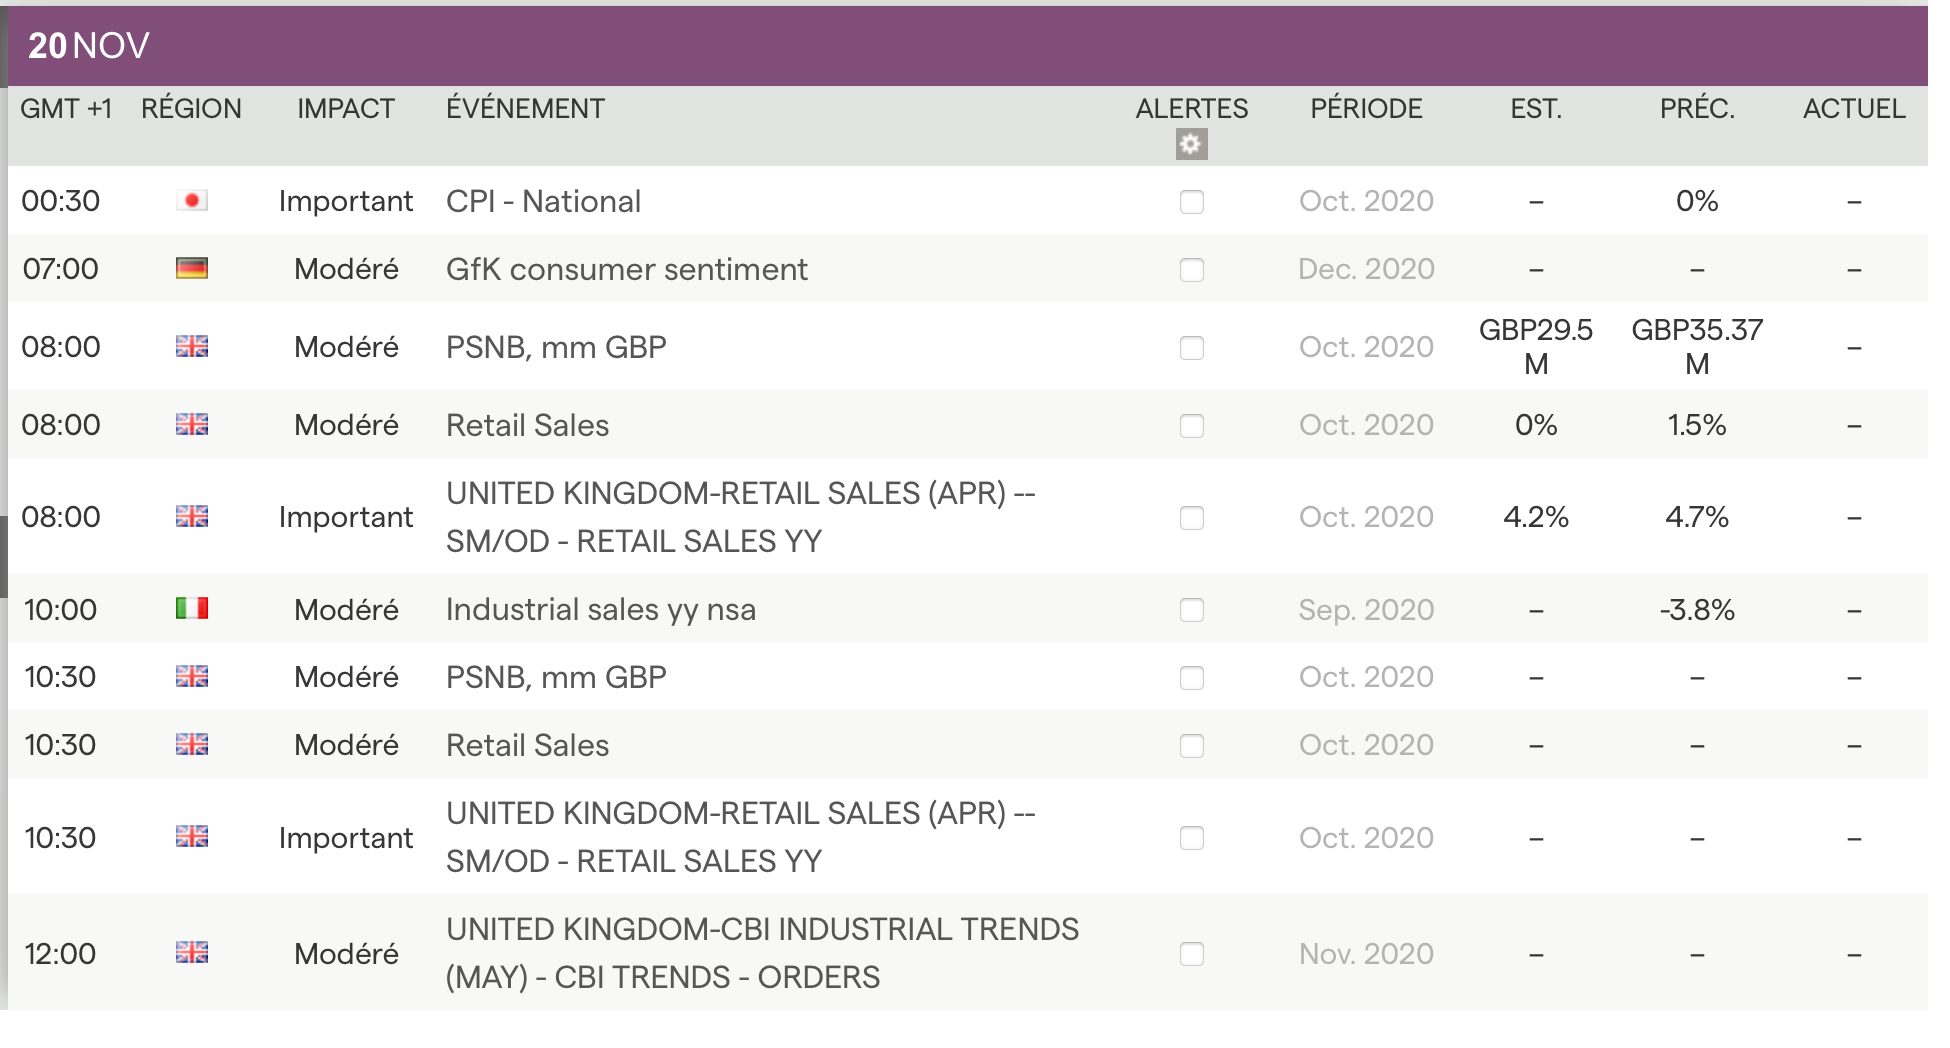
Task: Click the Germany flag icon
Action: point(192,269)
